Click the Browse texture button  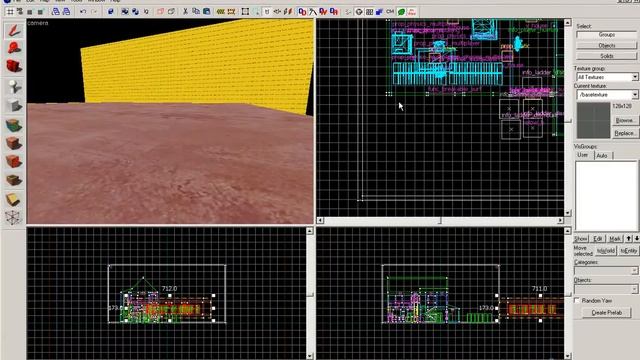[624, 120]
